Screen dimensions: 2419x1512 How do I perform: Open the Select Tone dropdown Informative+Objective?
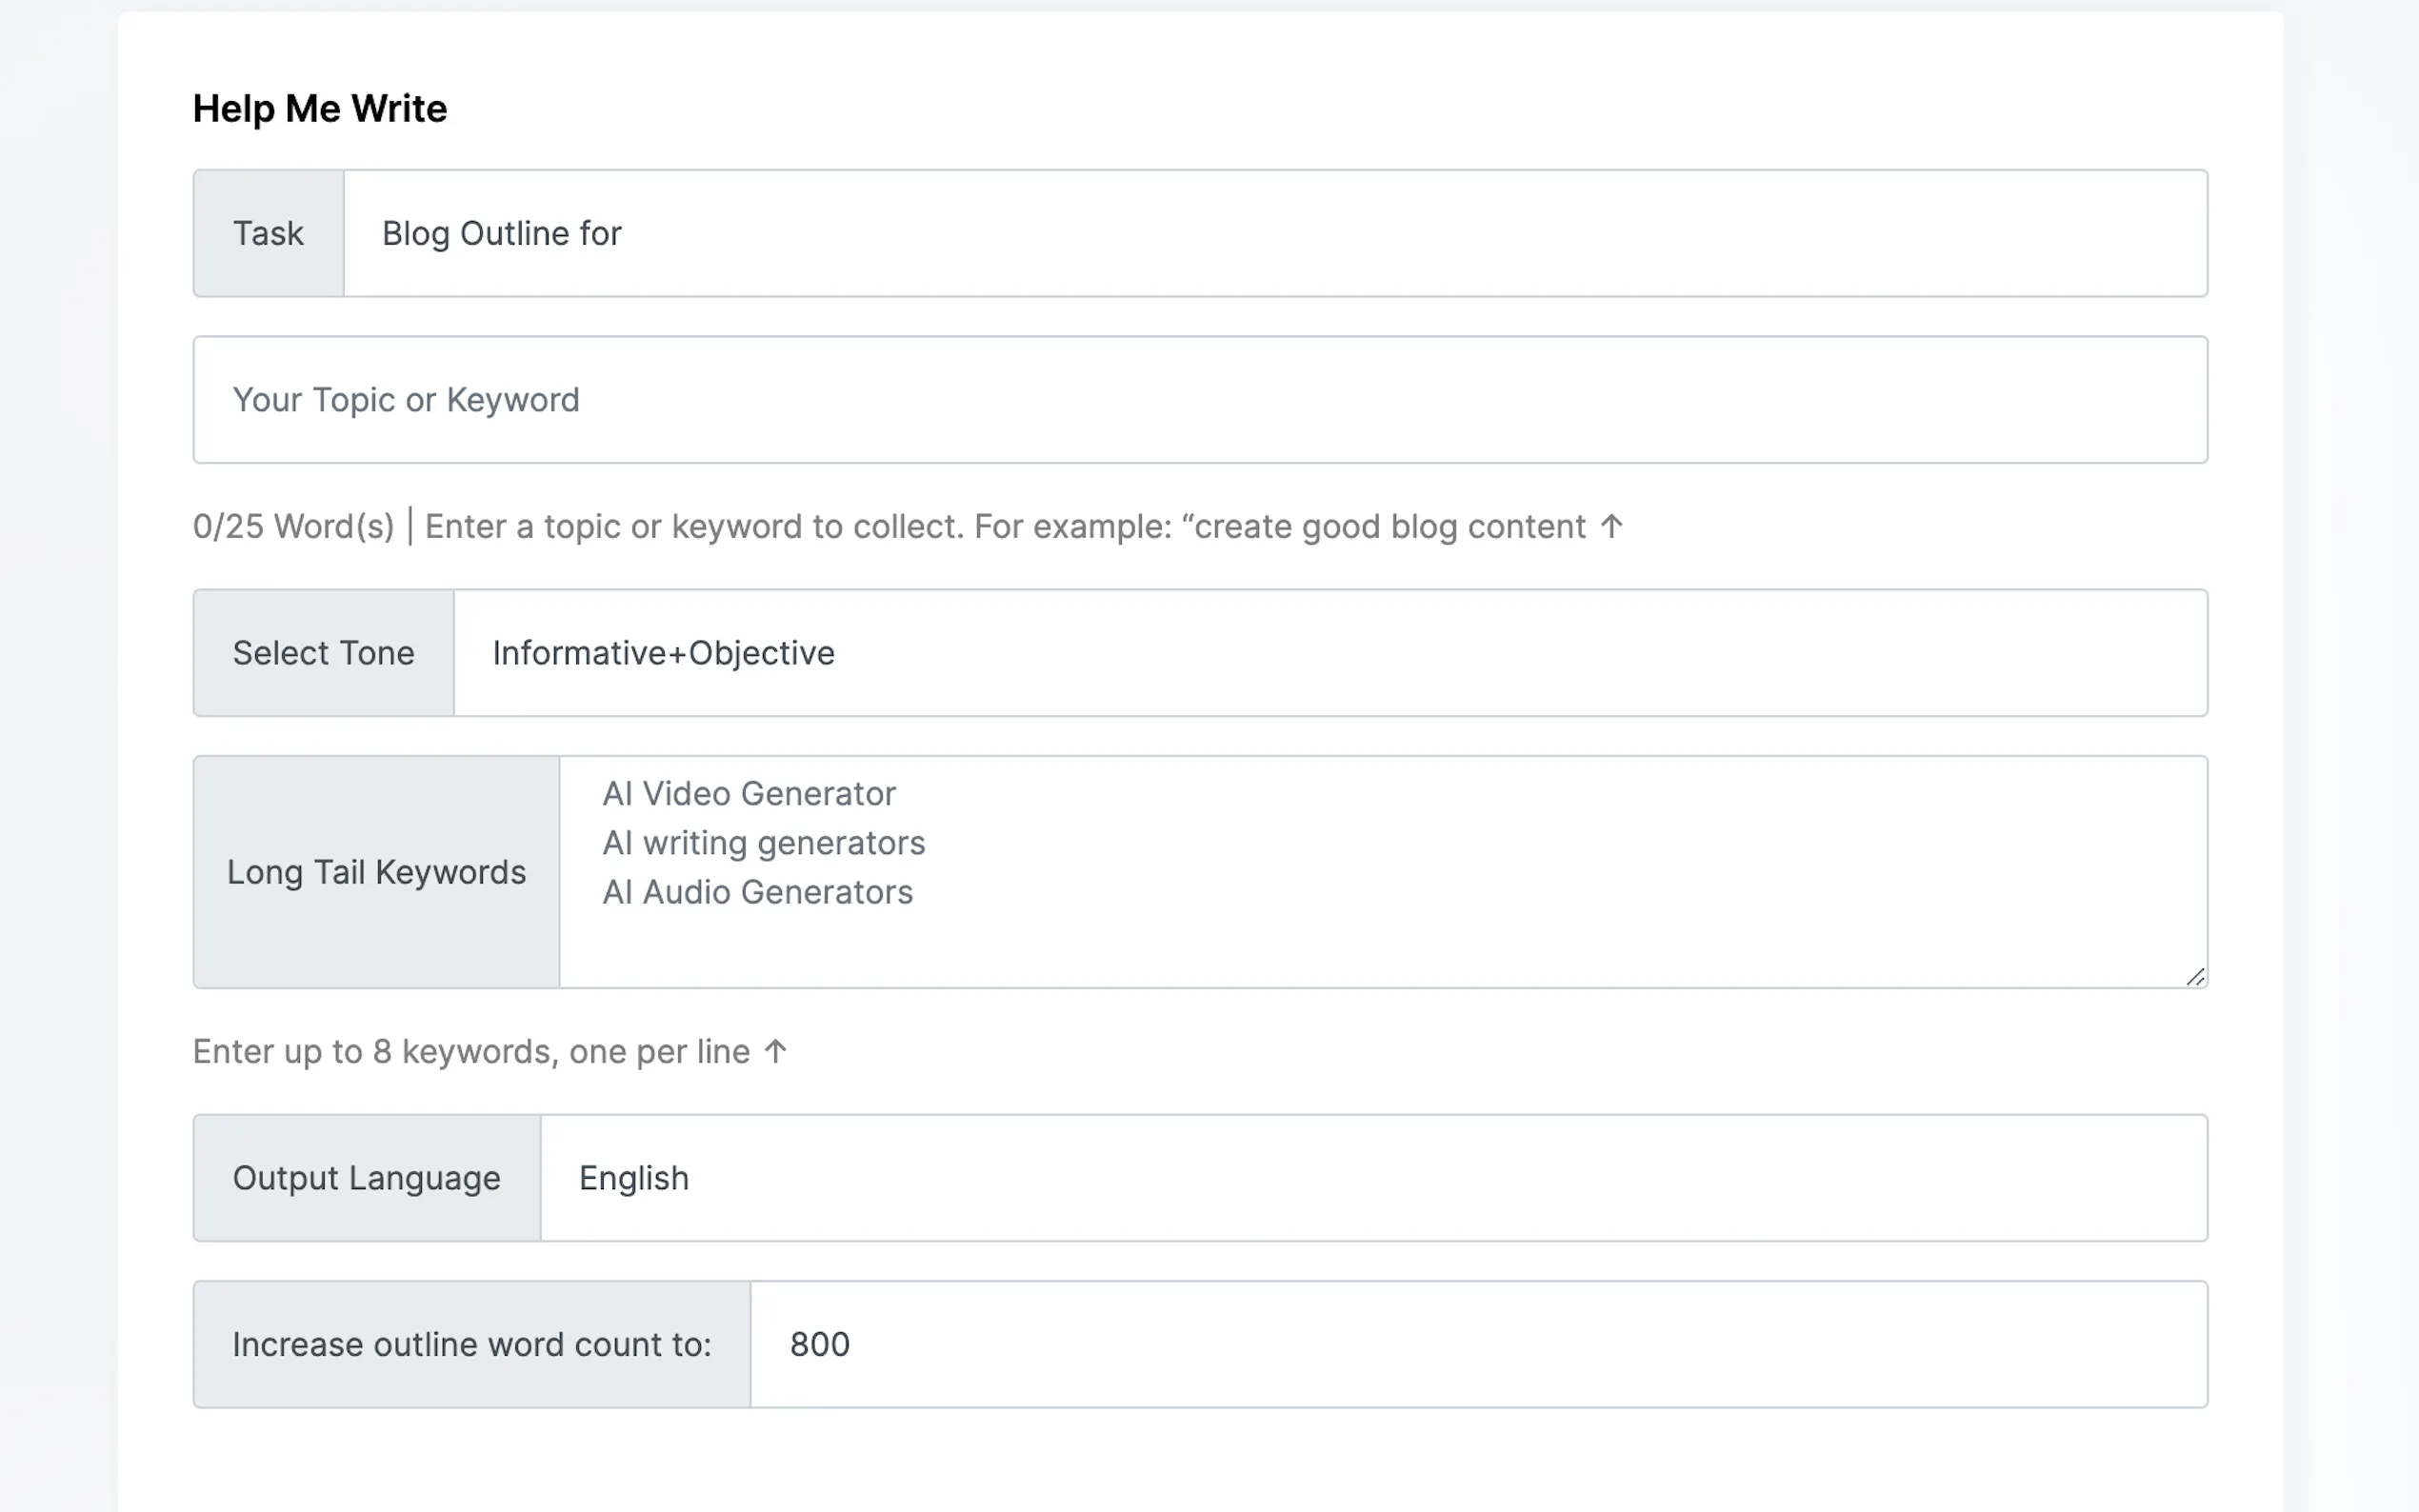click(1329, 653)
